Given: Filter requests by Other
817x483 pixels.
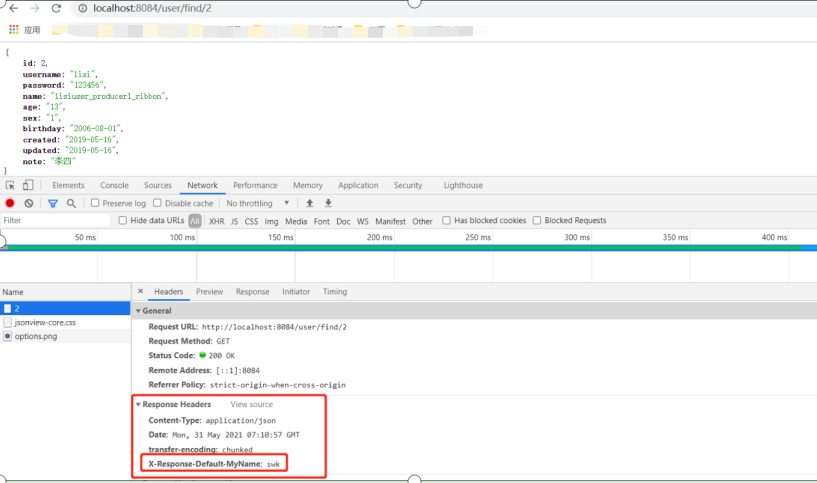Looking at the screenshot, I should click(423, 221).
